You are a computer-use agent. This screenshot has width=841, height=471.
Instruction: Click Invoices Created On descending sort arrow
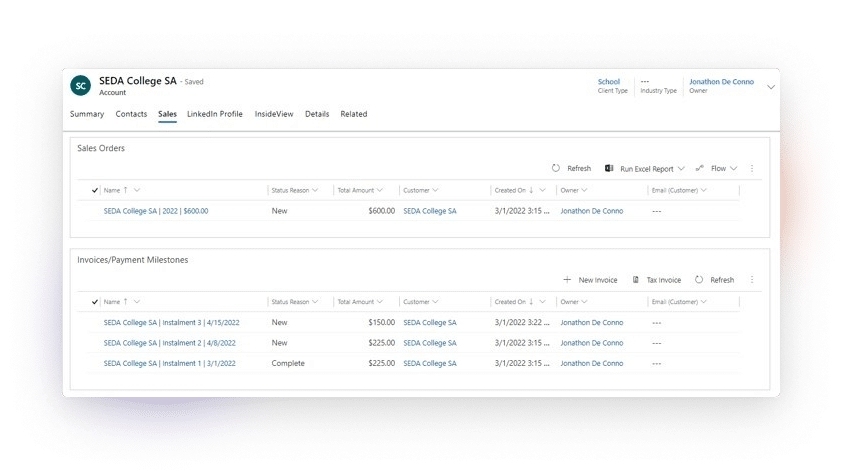[531, 301]
